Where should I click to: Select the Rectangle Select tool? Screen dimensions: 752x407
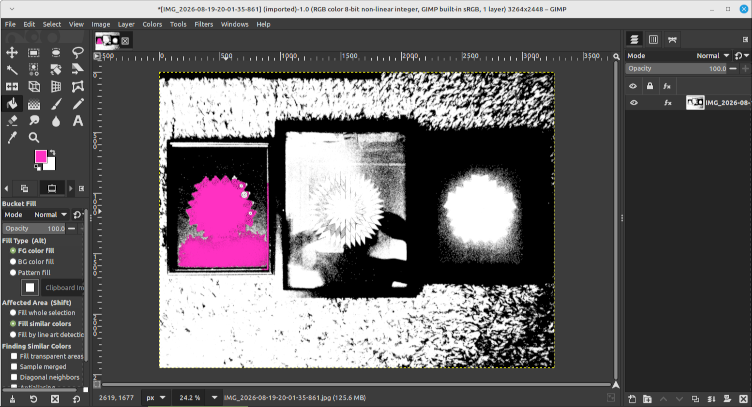34,52
